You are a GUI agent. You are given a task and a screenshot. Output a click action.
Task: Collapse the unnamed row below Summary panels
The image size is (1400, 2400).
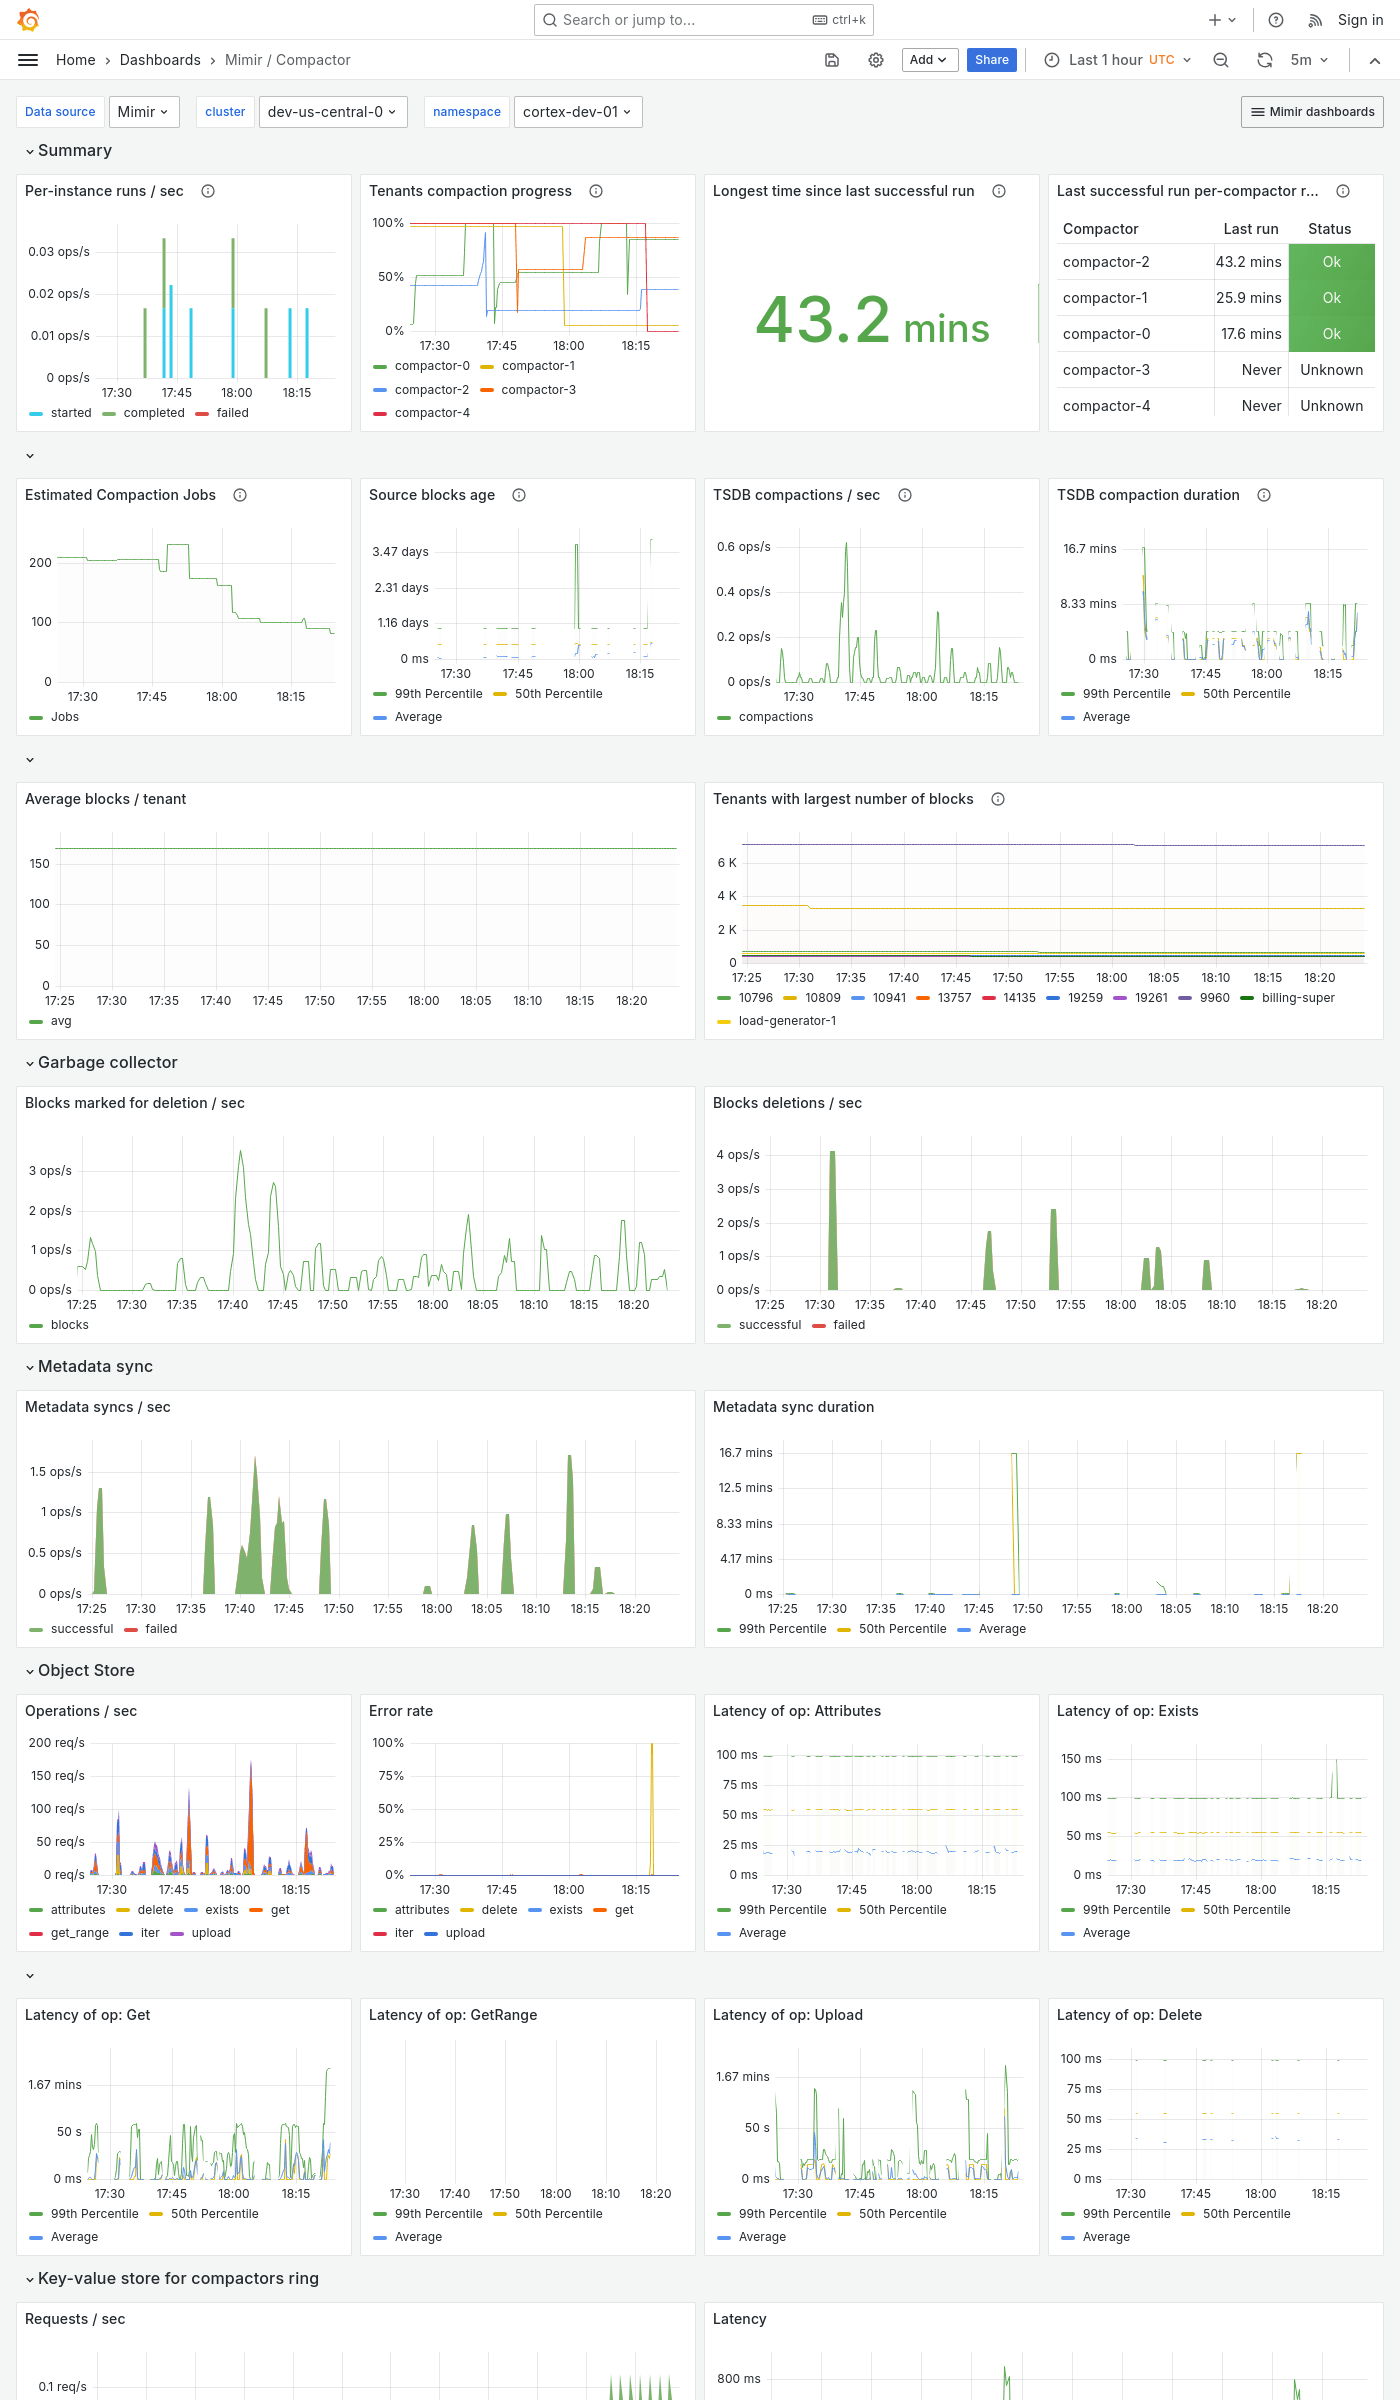[30, 456]
